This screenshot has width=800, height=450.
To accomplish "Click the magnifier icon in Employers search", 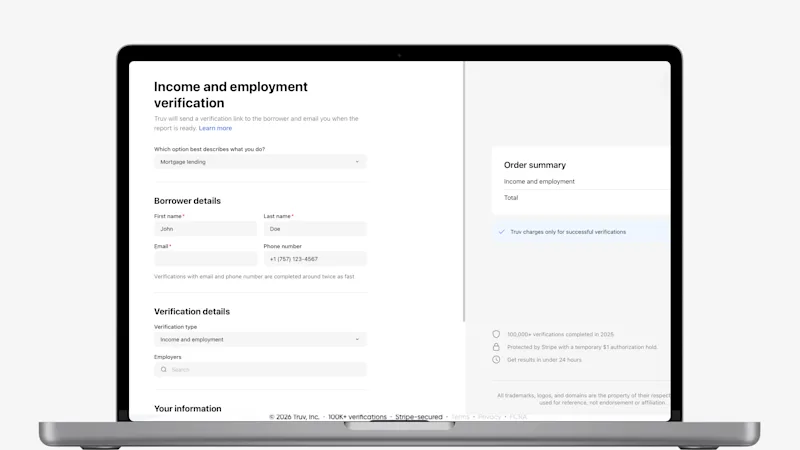I will (163, 369).
